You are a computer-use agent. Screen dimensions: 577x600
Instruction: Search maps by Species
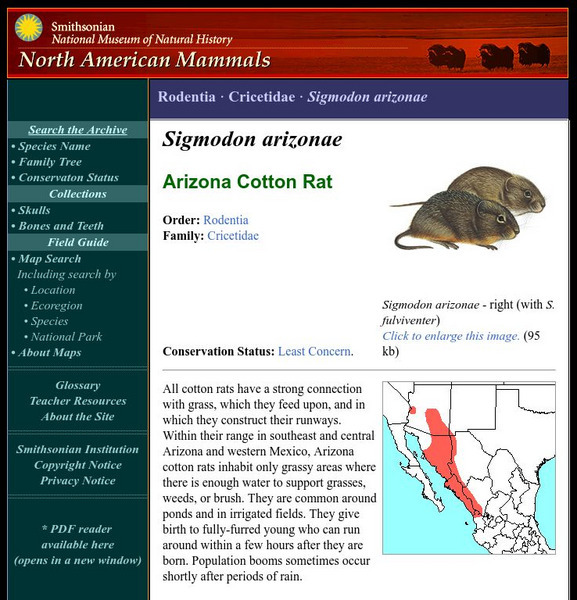[49, 321]
